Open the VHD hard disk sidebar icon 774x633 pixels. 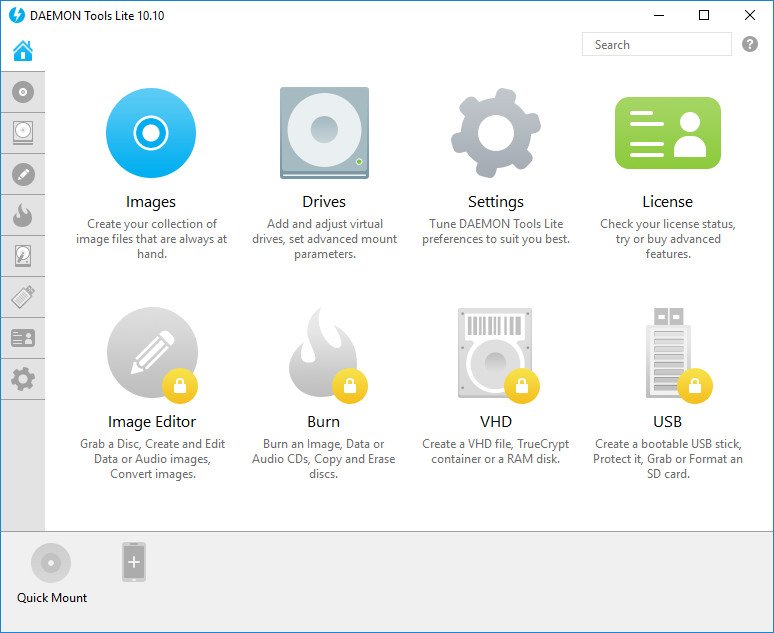pos(23,256)
